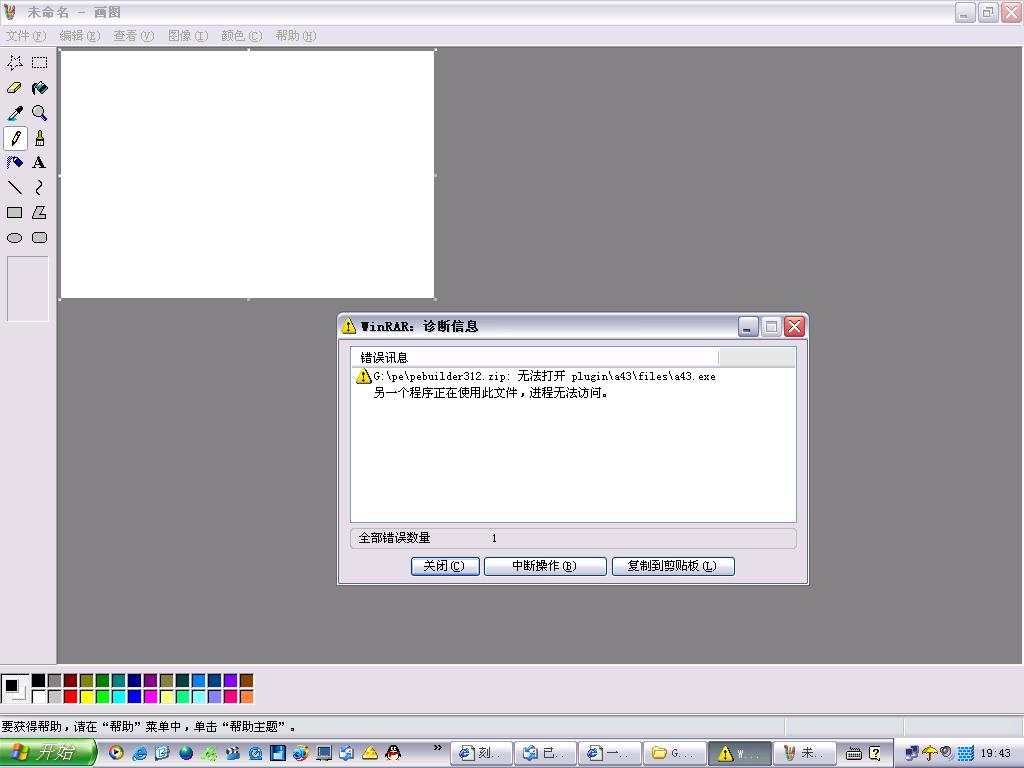Open the 图像 menu
The image size is (1024, 768).
pos(188,36)
